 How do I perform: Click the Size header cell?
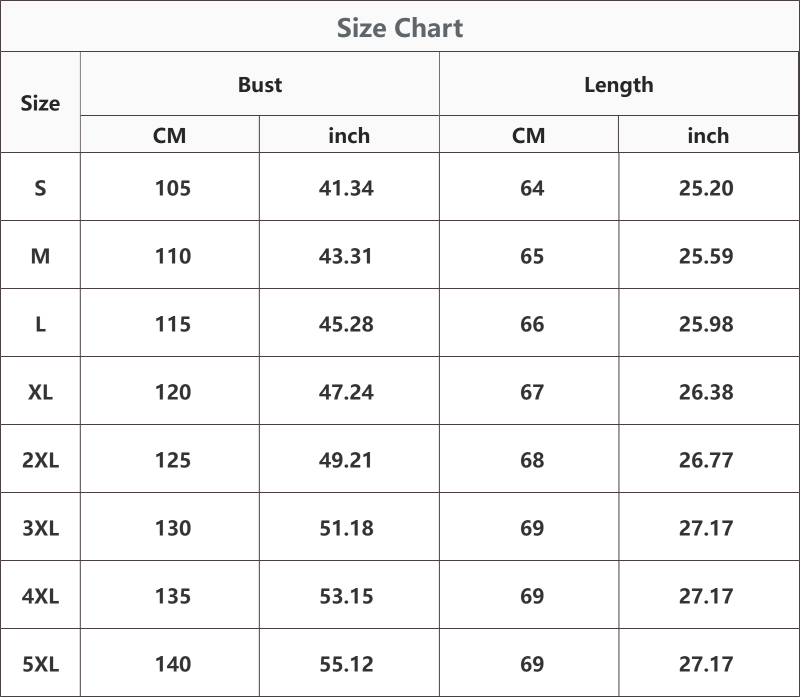point(40,103)
